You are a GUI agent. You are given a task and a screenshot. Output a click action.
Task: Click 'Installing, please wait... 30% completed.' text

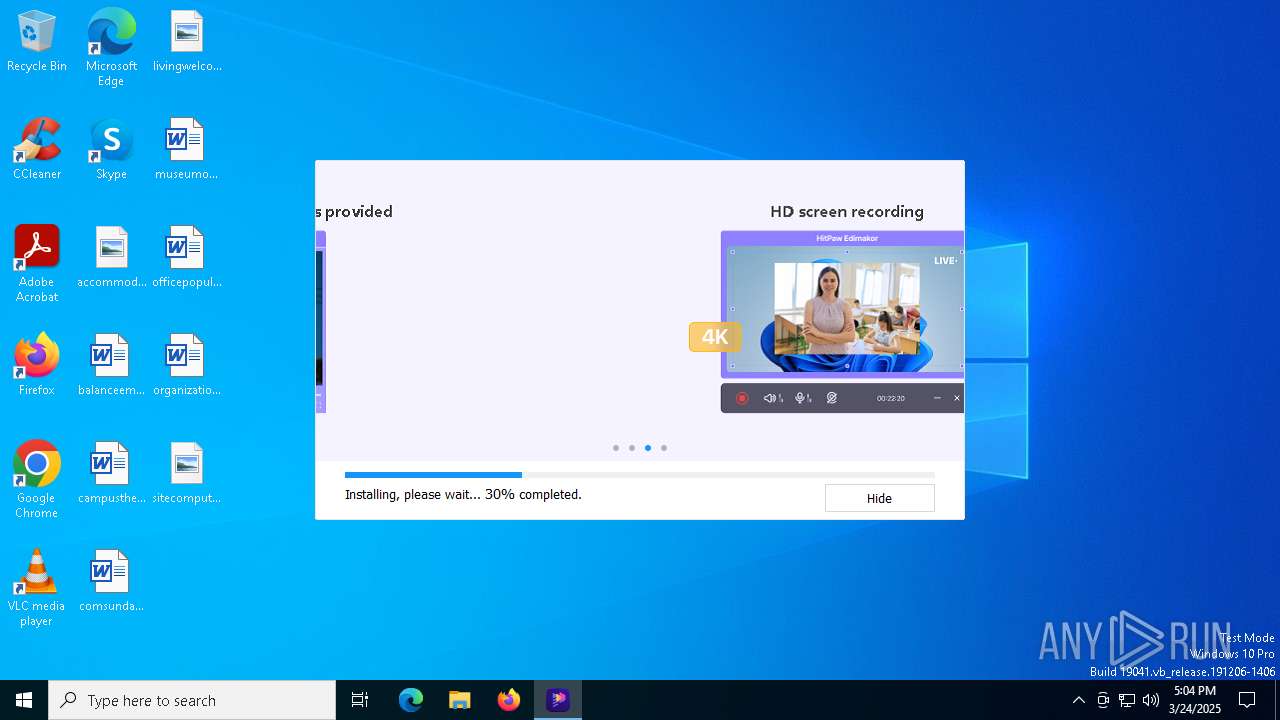pyautogui.click(x=463, y=494)
